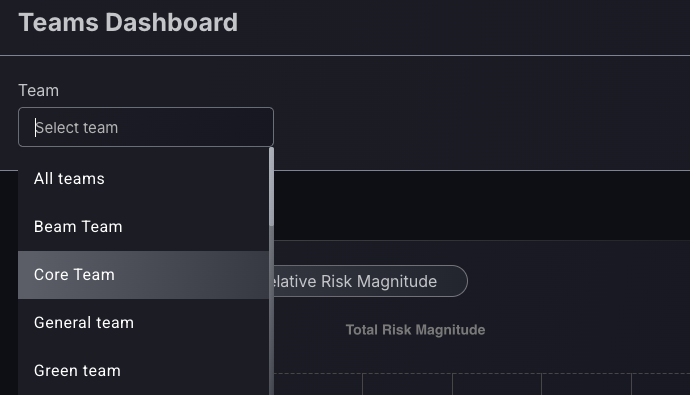Click the Team field label
690x395 pixels.
38,90
